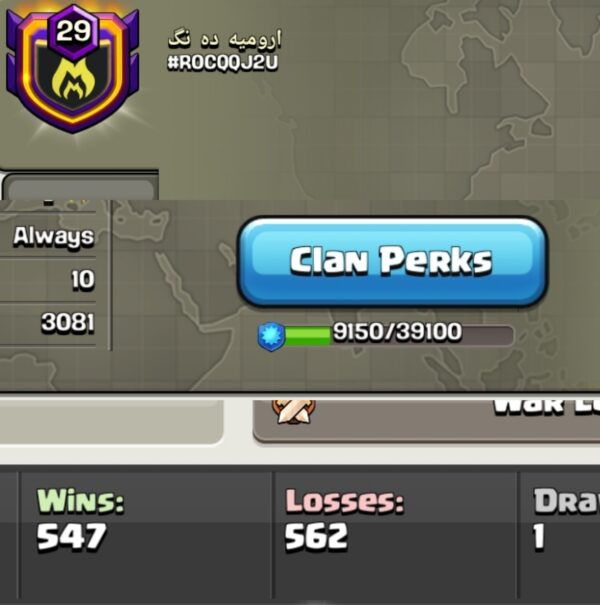Click the gray tab below clan badge
This screenshot has height=605, width=600.
pyautogui.click(x=80, y=186)
